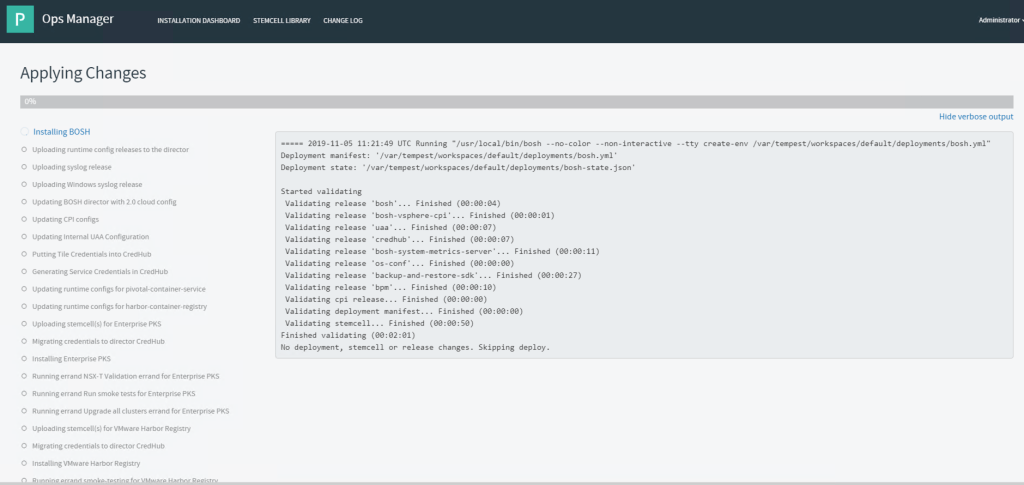The height and width of the screenshot is (485, 1024).
Task: Open the Installation Dashboard page
Action: 198,20
